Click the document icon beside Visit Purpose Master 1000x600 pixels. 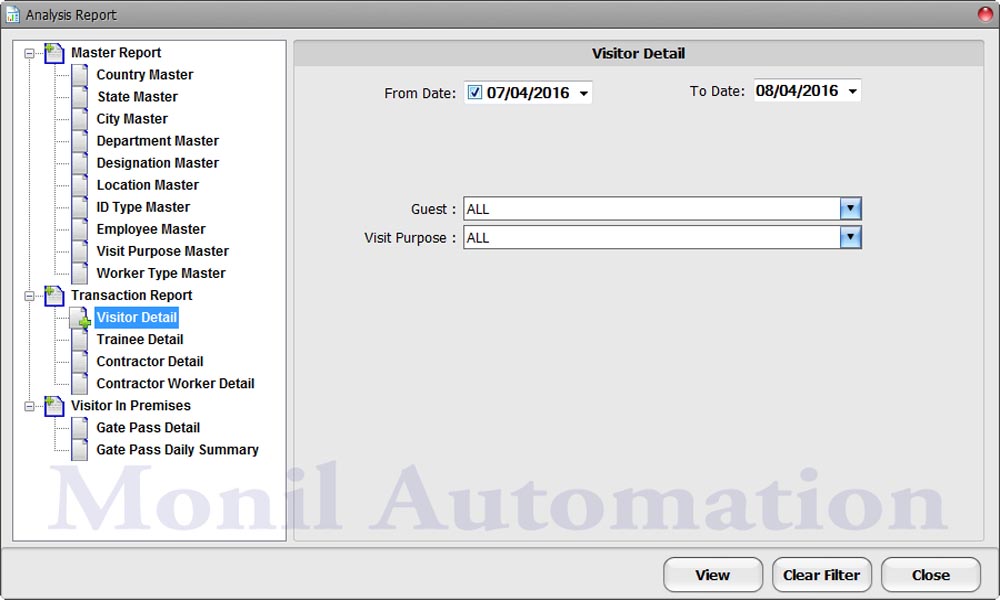80,251
